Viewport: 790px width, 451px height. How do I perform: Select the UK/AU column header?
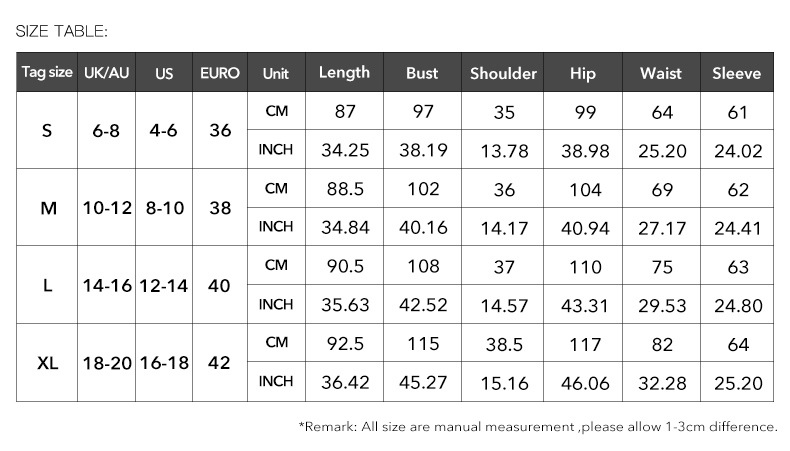pyautogui.click(x=105, y=73)
